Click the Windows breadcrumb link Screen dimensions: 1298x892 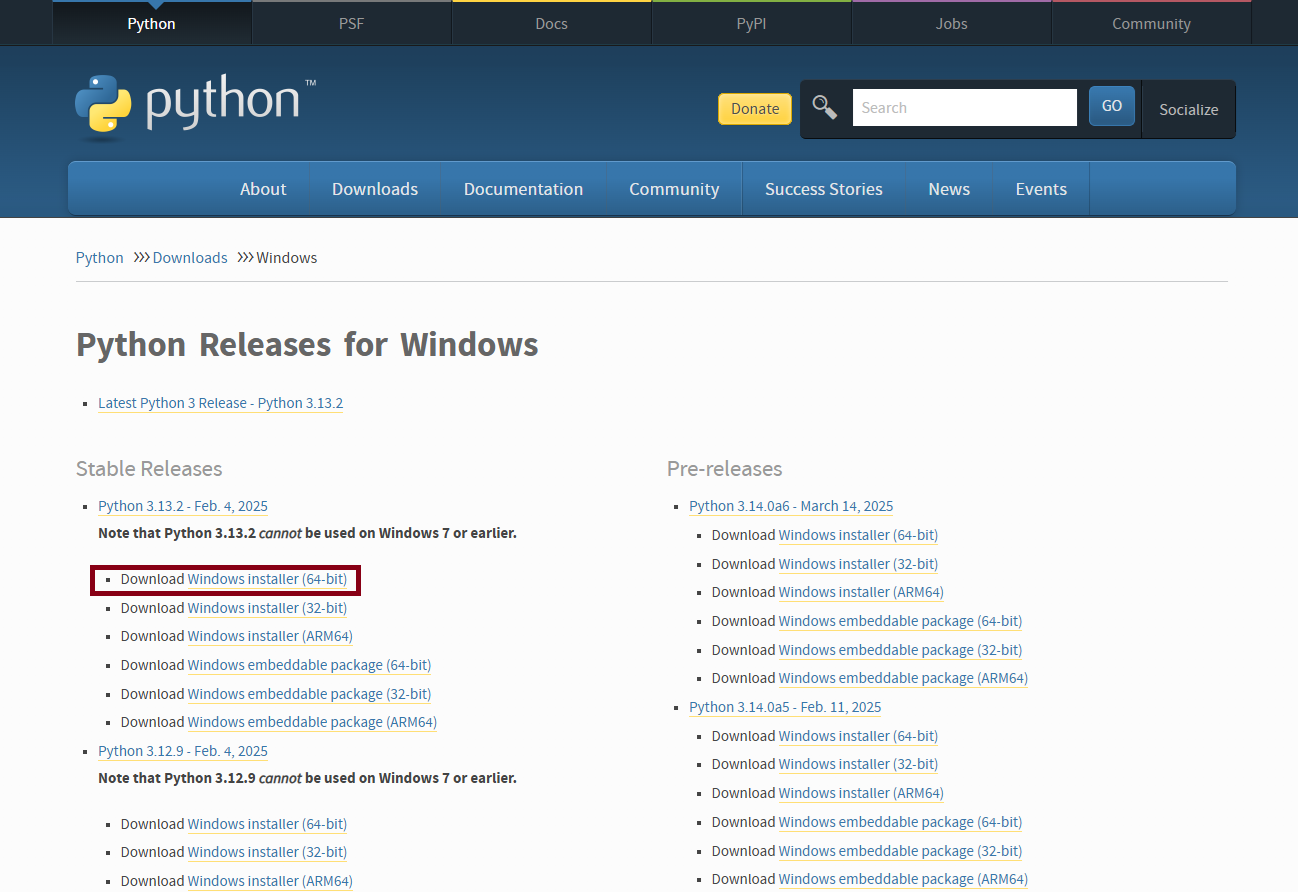point(286,257)
